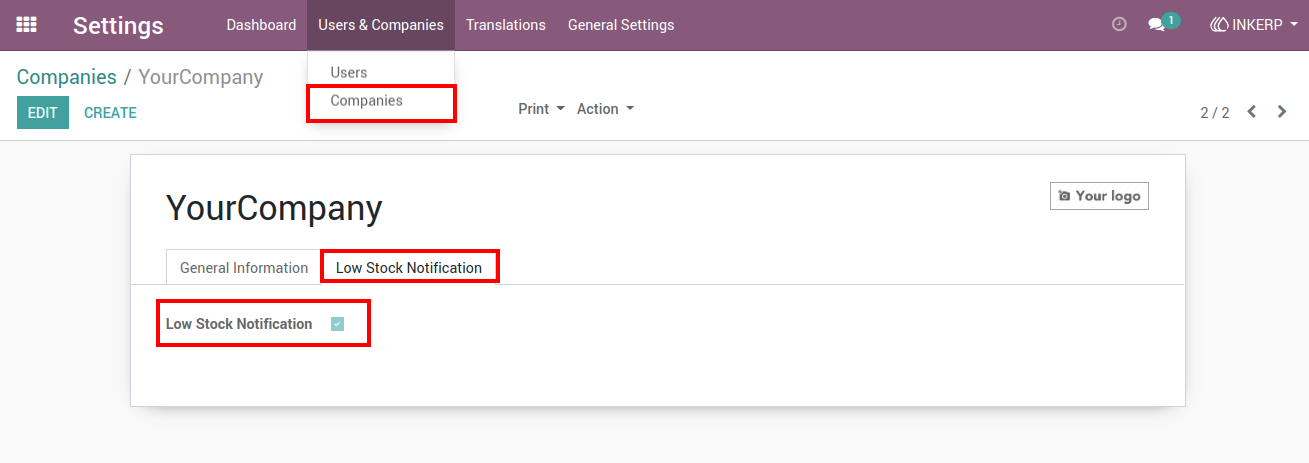This screenshot has width=1309, height=463.
Task: Switch to the General Information tab
Action: [x=244, y=268]
